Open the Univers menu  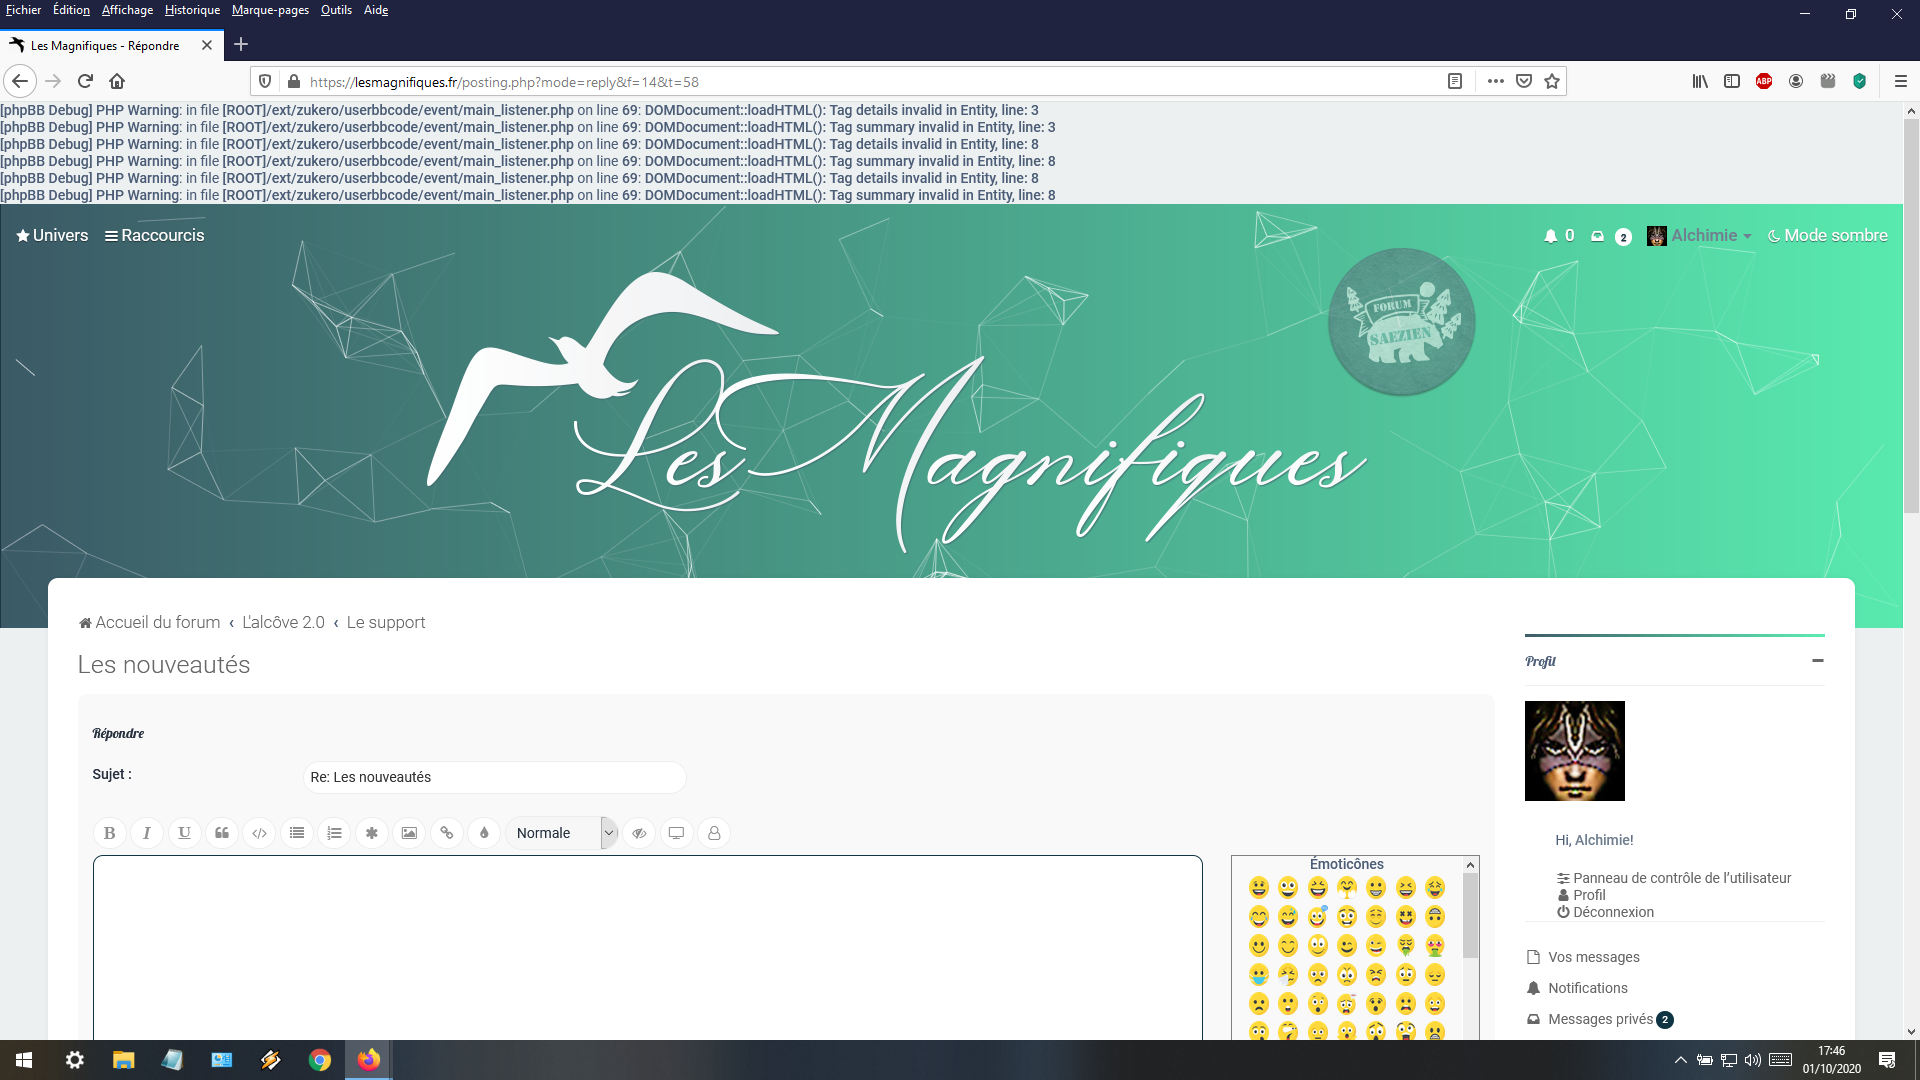pos(52,235)
